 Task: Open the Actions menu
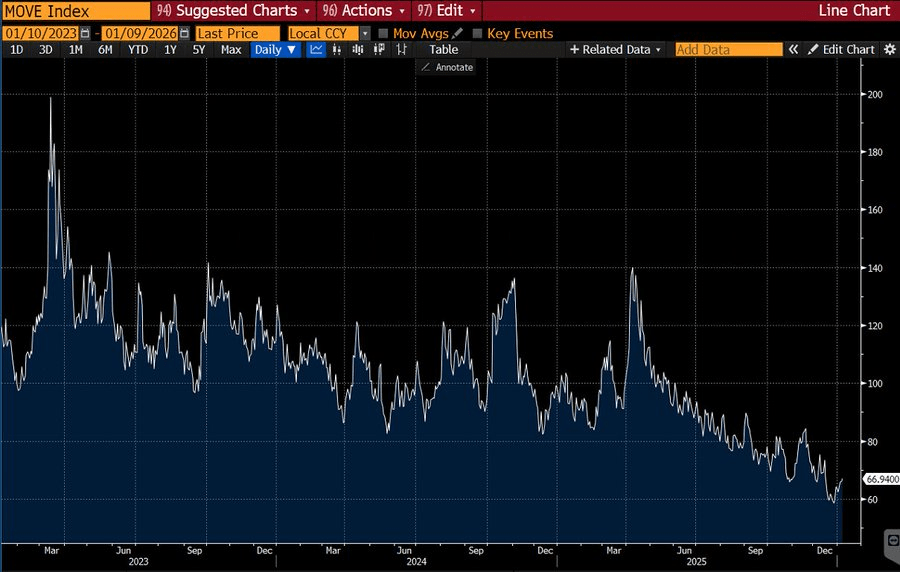coord(363,10)
